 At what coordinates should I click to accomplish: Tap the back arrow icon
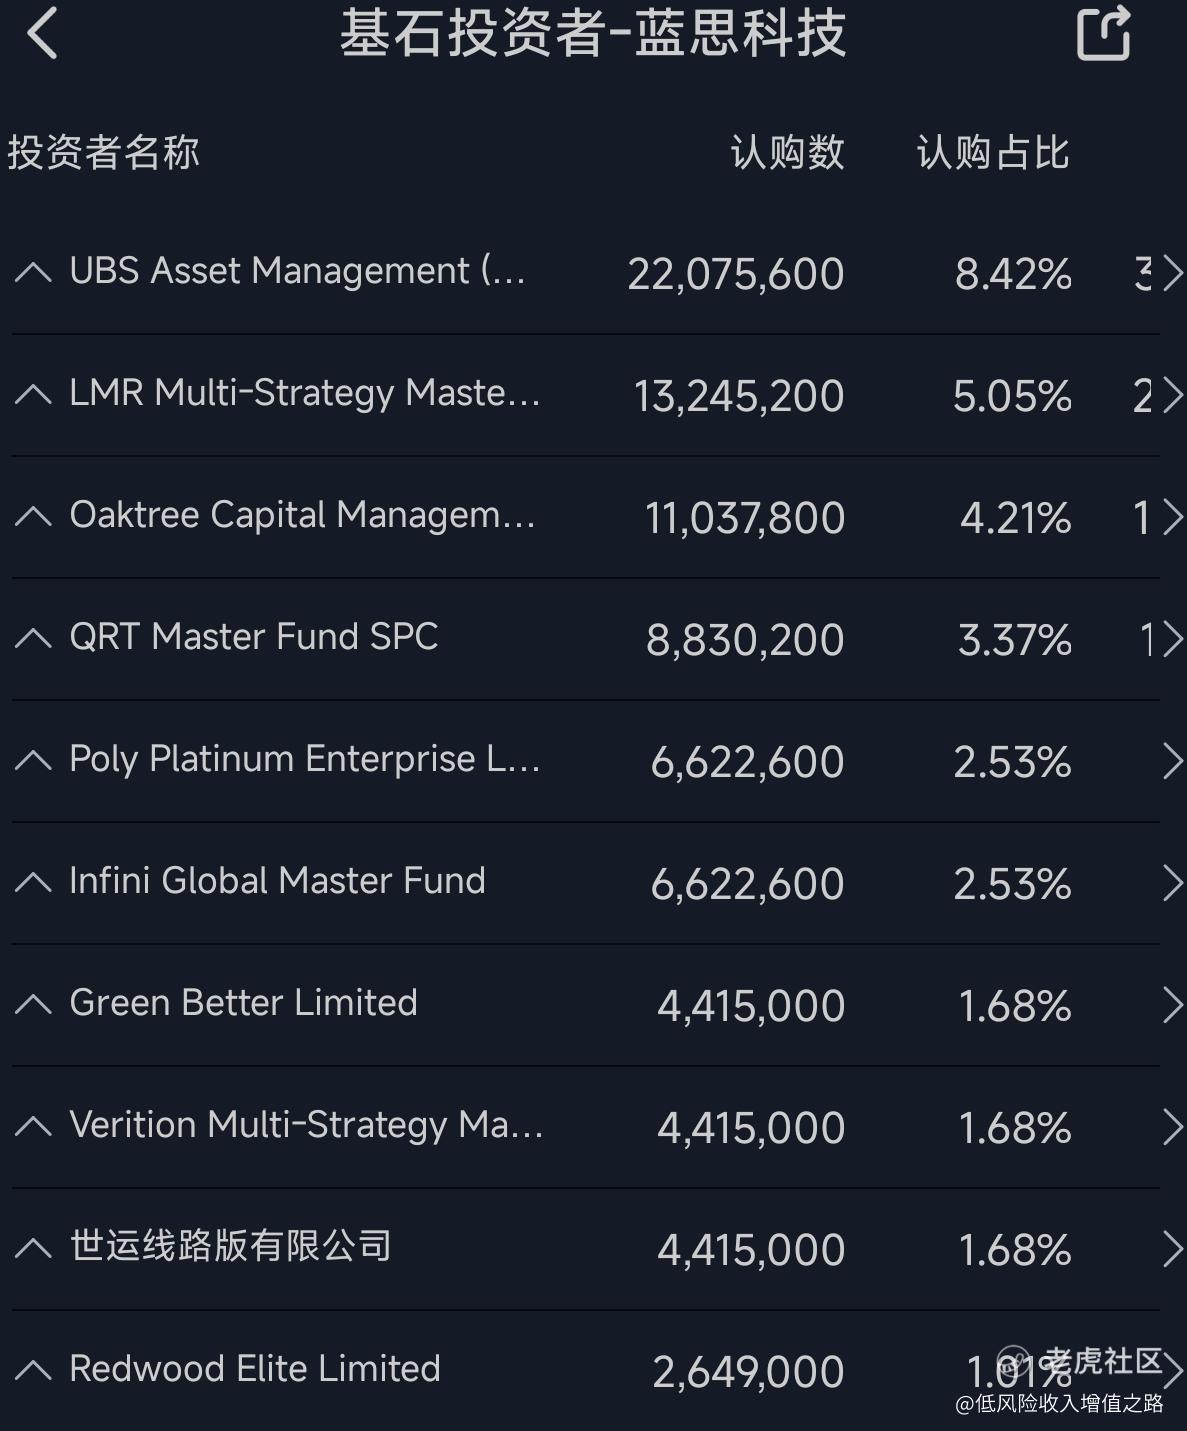click(42, 33)
